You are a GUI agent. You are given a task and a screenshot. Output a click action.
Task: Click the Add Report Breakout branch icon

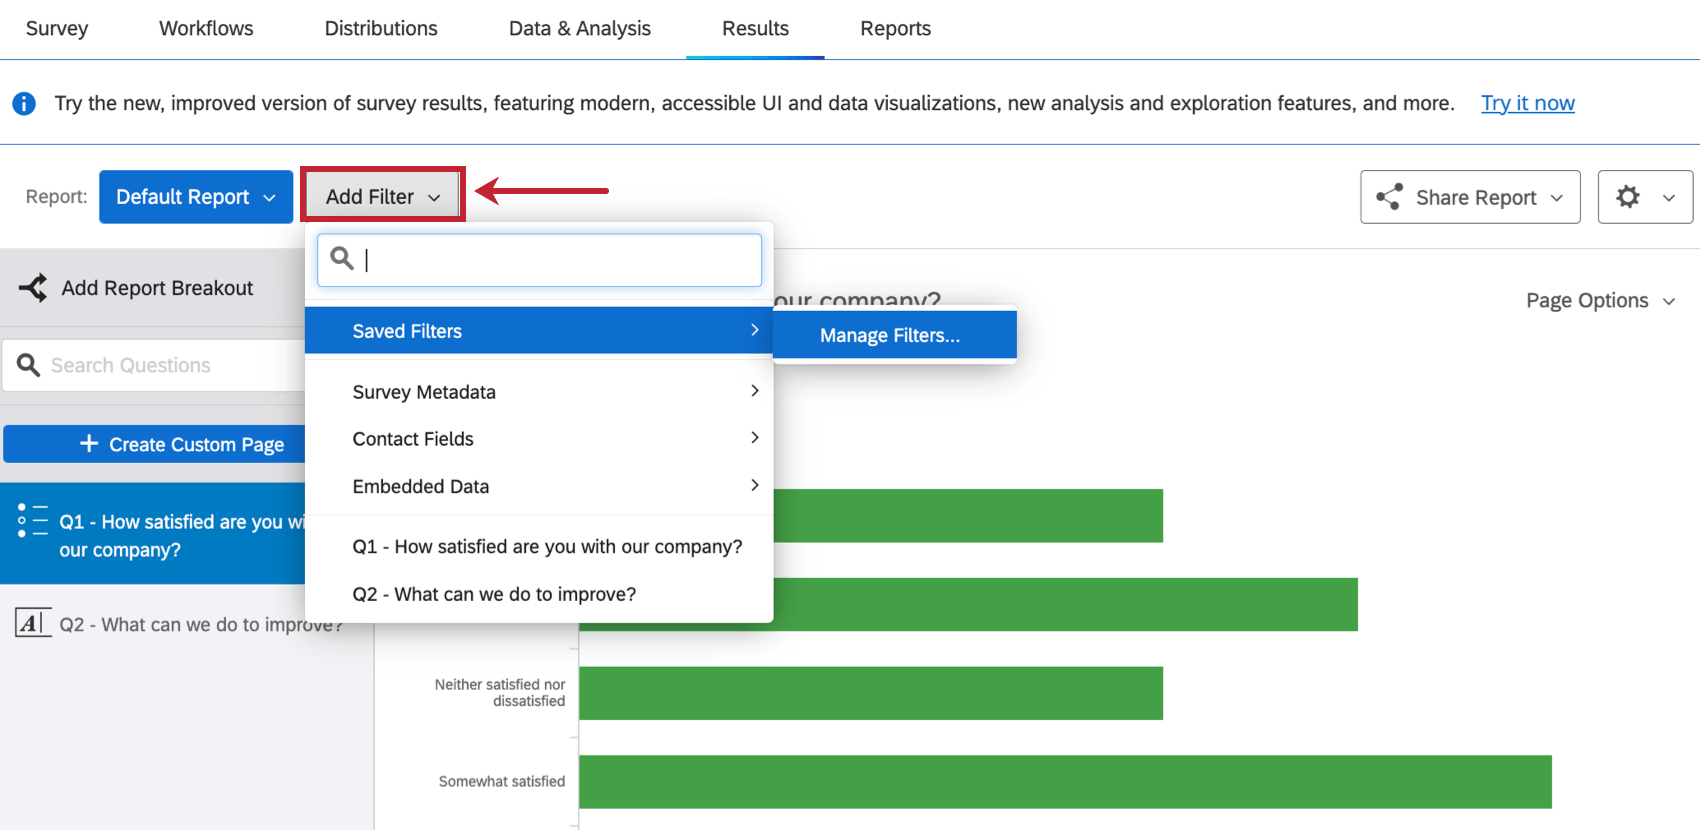coord(33,288)
